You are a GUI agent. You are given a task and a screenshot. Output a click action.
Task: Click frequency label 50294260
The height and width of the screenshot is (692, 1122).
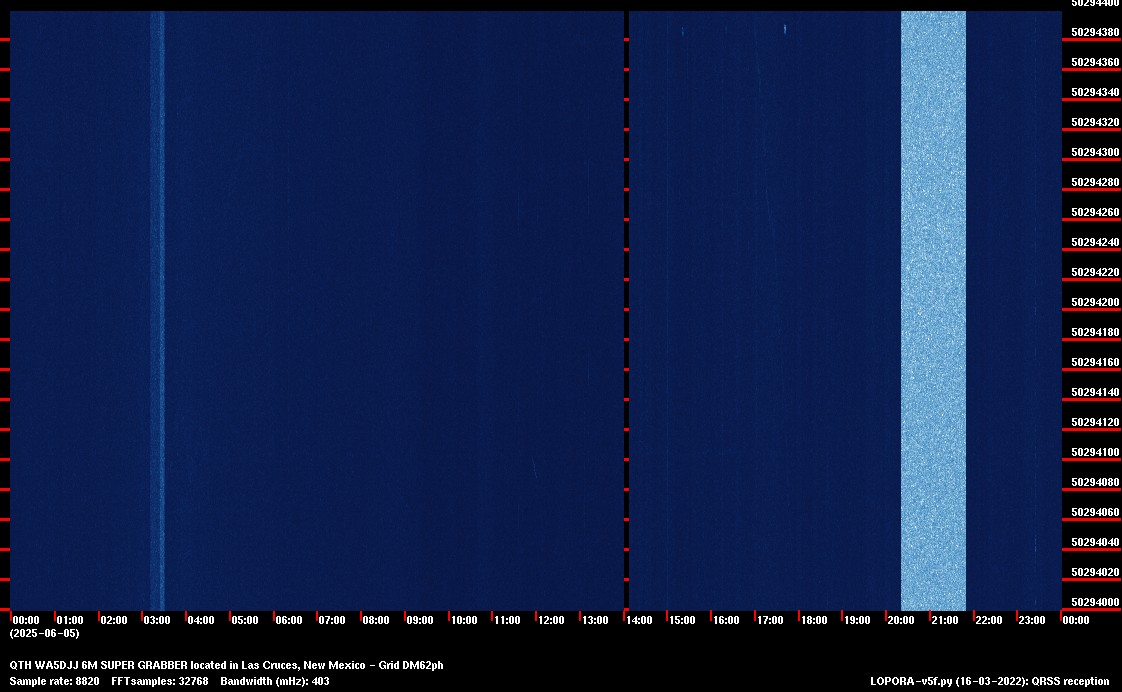click(1095, 213)
